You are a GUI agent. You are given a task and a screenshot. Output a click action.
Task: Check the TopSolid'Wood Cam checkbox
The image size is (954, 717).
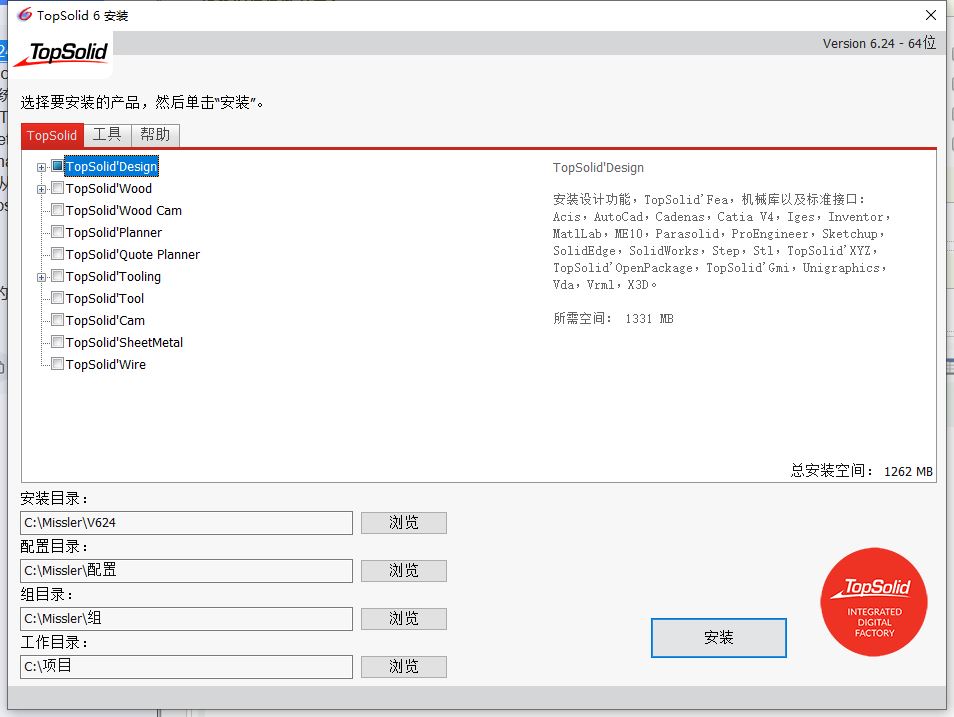coord(57,209)
